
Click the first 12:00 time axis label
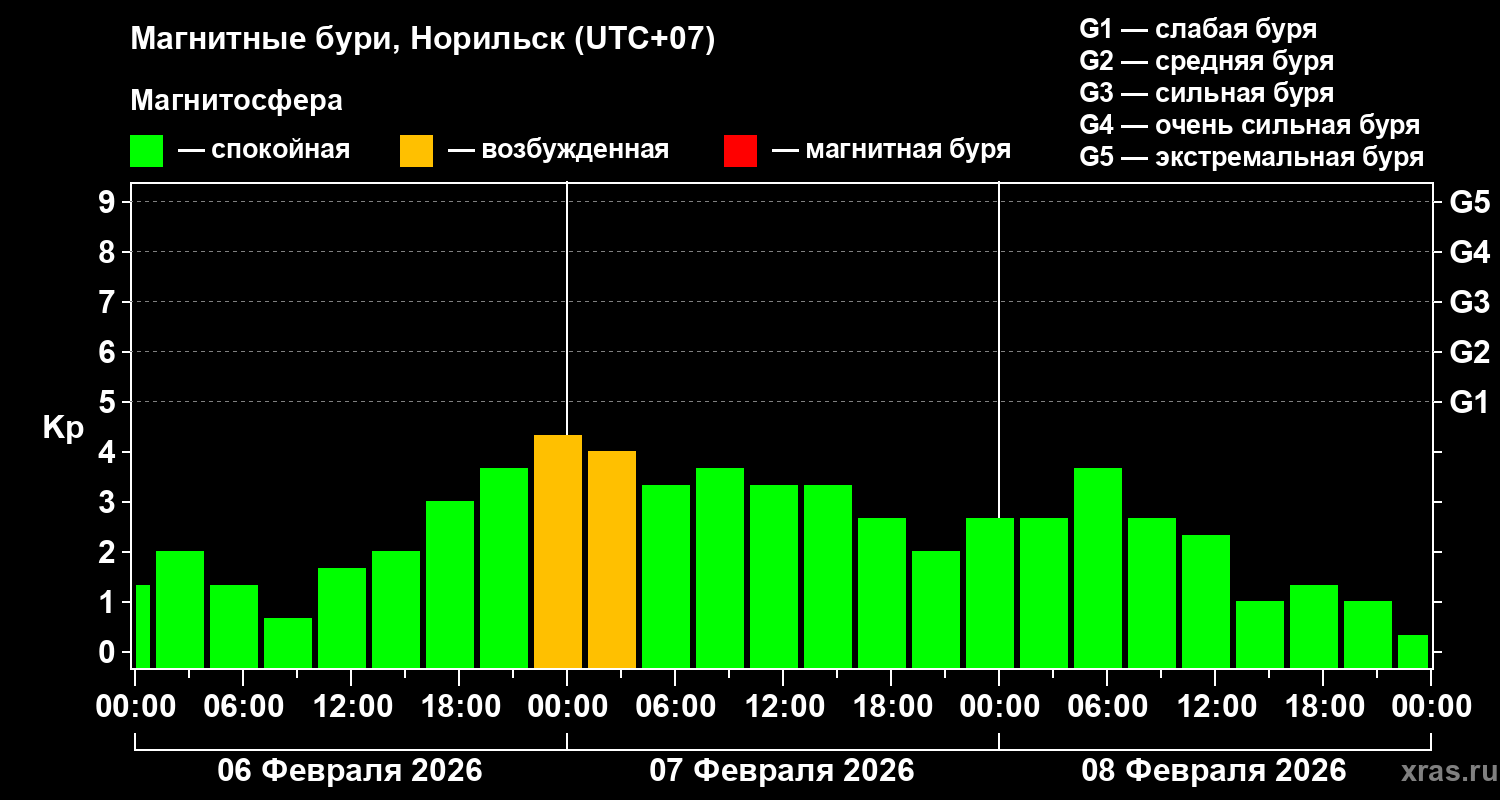pos(350,706)
